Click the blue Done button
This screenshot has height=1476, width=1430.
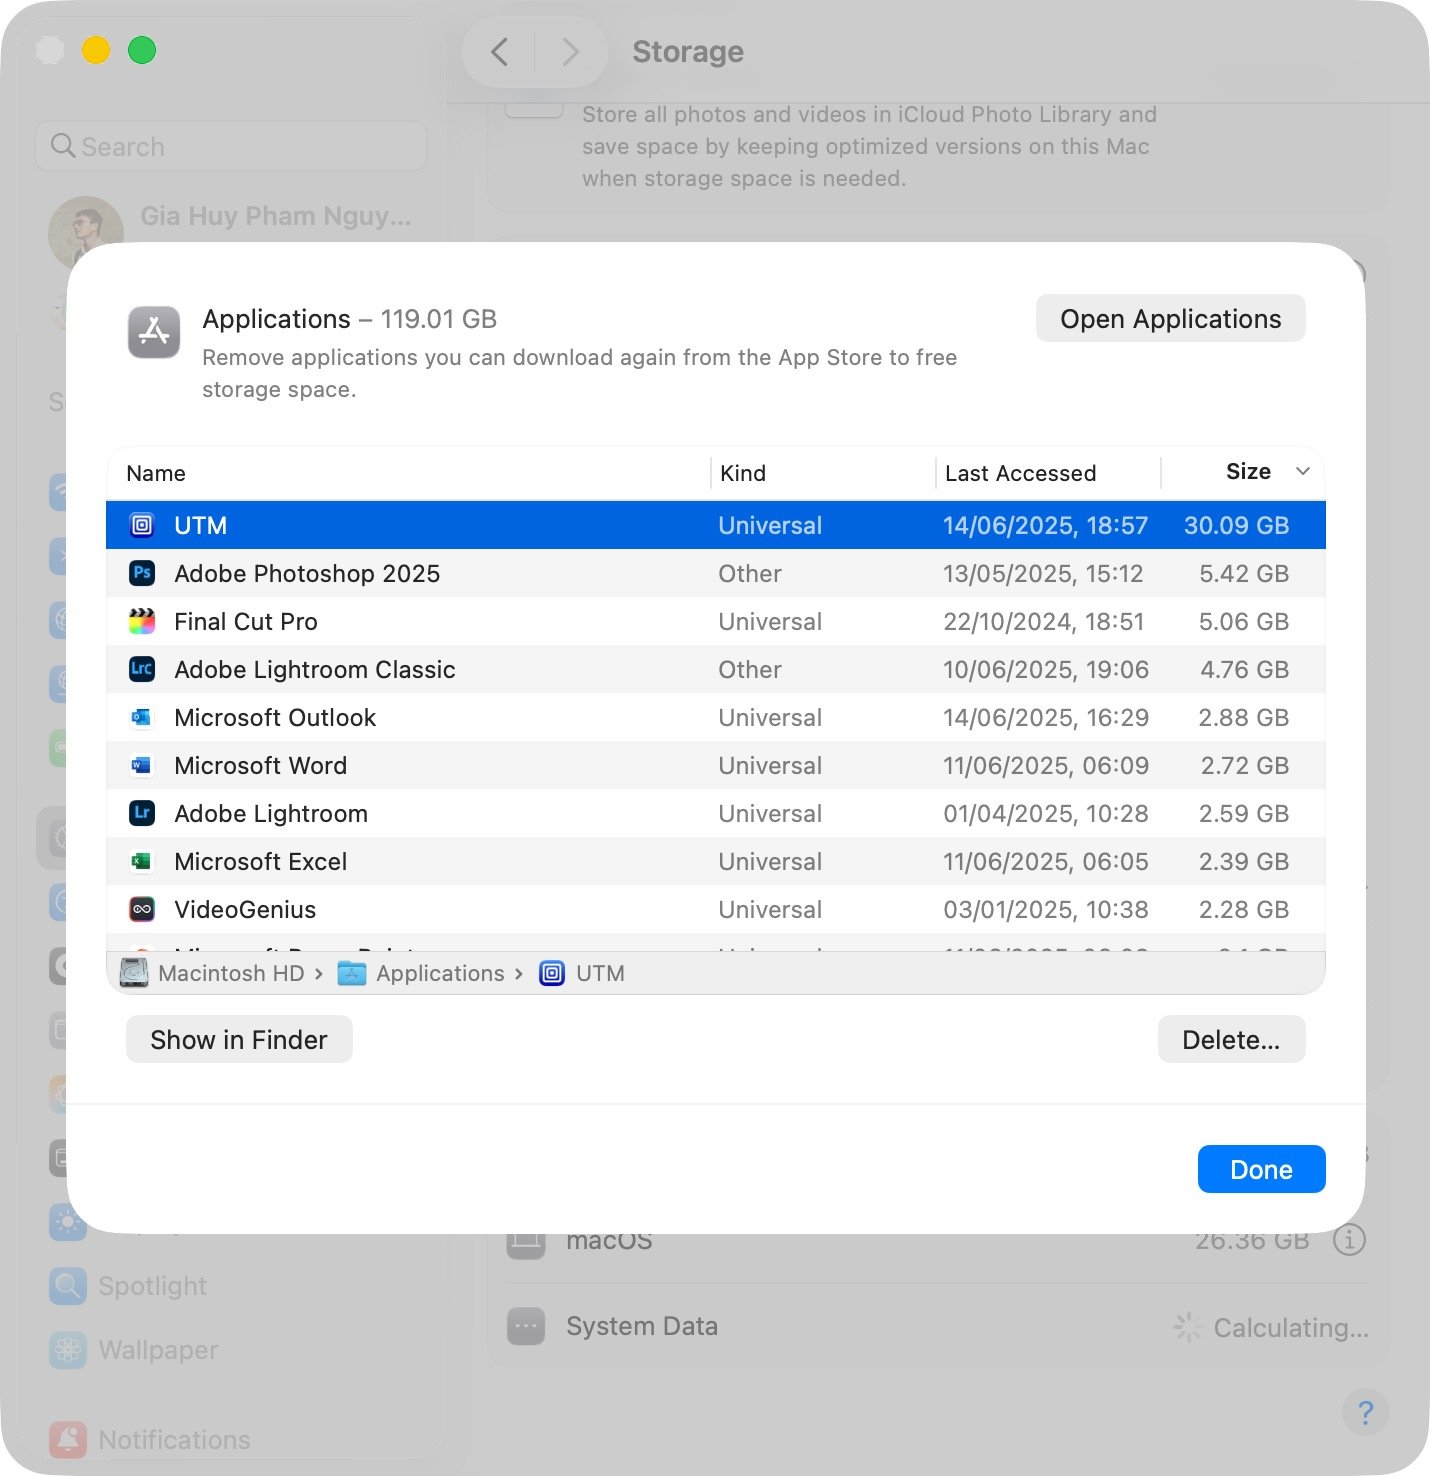[x=1261, y=1170]
